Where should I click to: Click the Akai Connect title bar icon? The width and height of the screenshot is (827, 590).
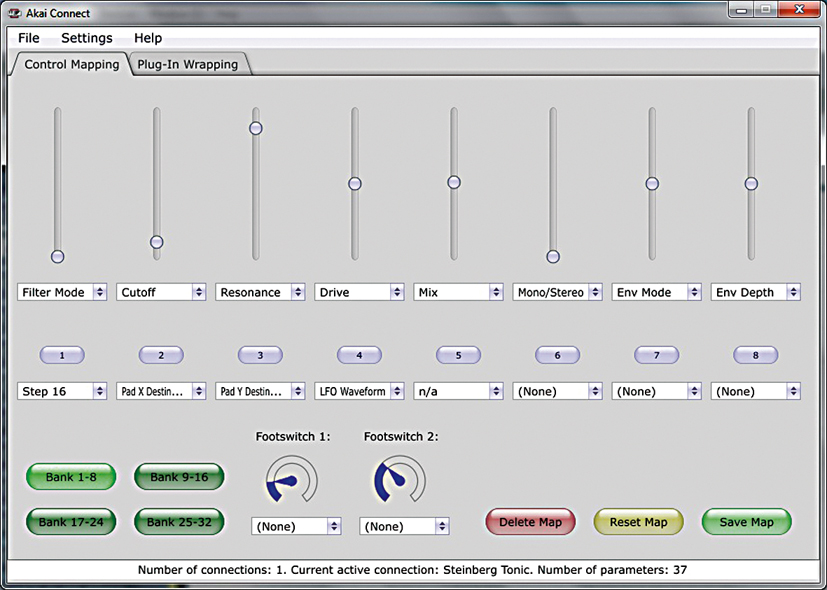pos(14,13)
